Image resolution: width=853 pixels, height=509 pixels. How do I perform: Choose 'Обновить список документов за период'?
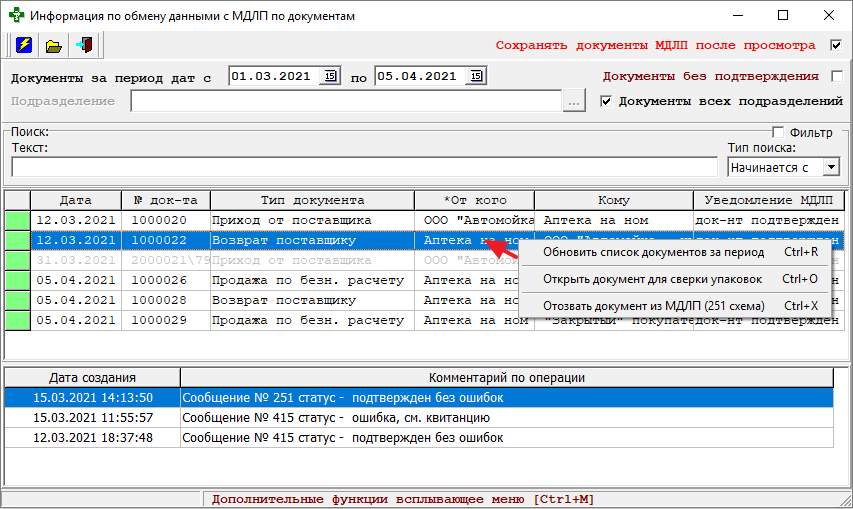[x=638, y=252]
